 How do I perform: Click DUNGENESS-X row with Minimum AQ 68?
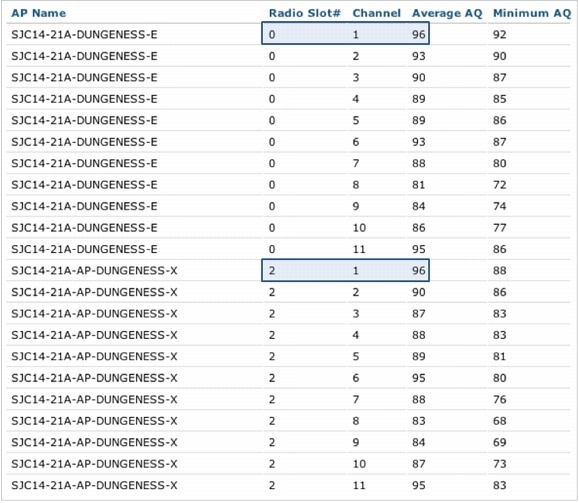(288, 421)
